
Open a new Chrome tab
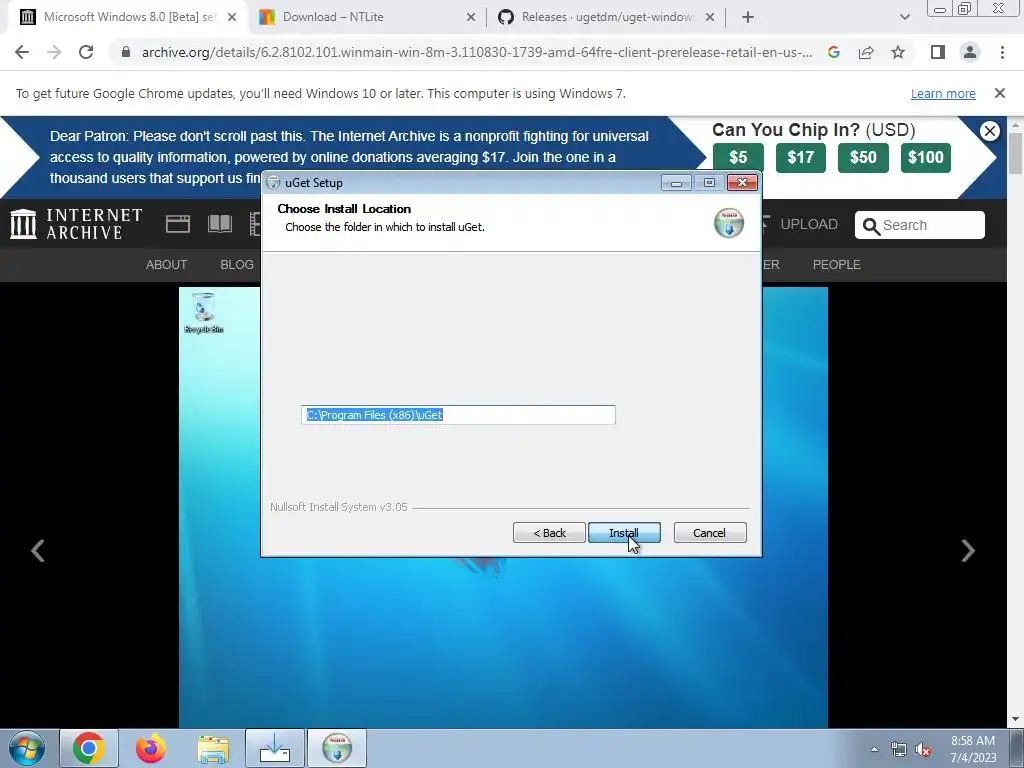pos(748,17)
